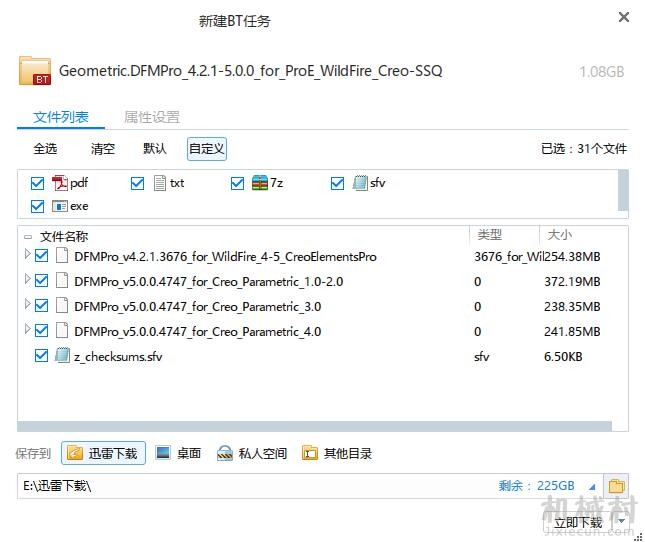Click the 立即下载 button
Screen dimensions: 645x542
578,522
